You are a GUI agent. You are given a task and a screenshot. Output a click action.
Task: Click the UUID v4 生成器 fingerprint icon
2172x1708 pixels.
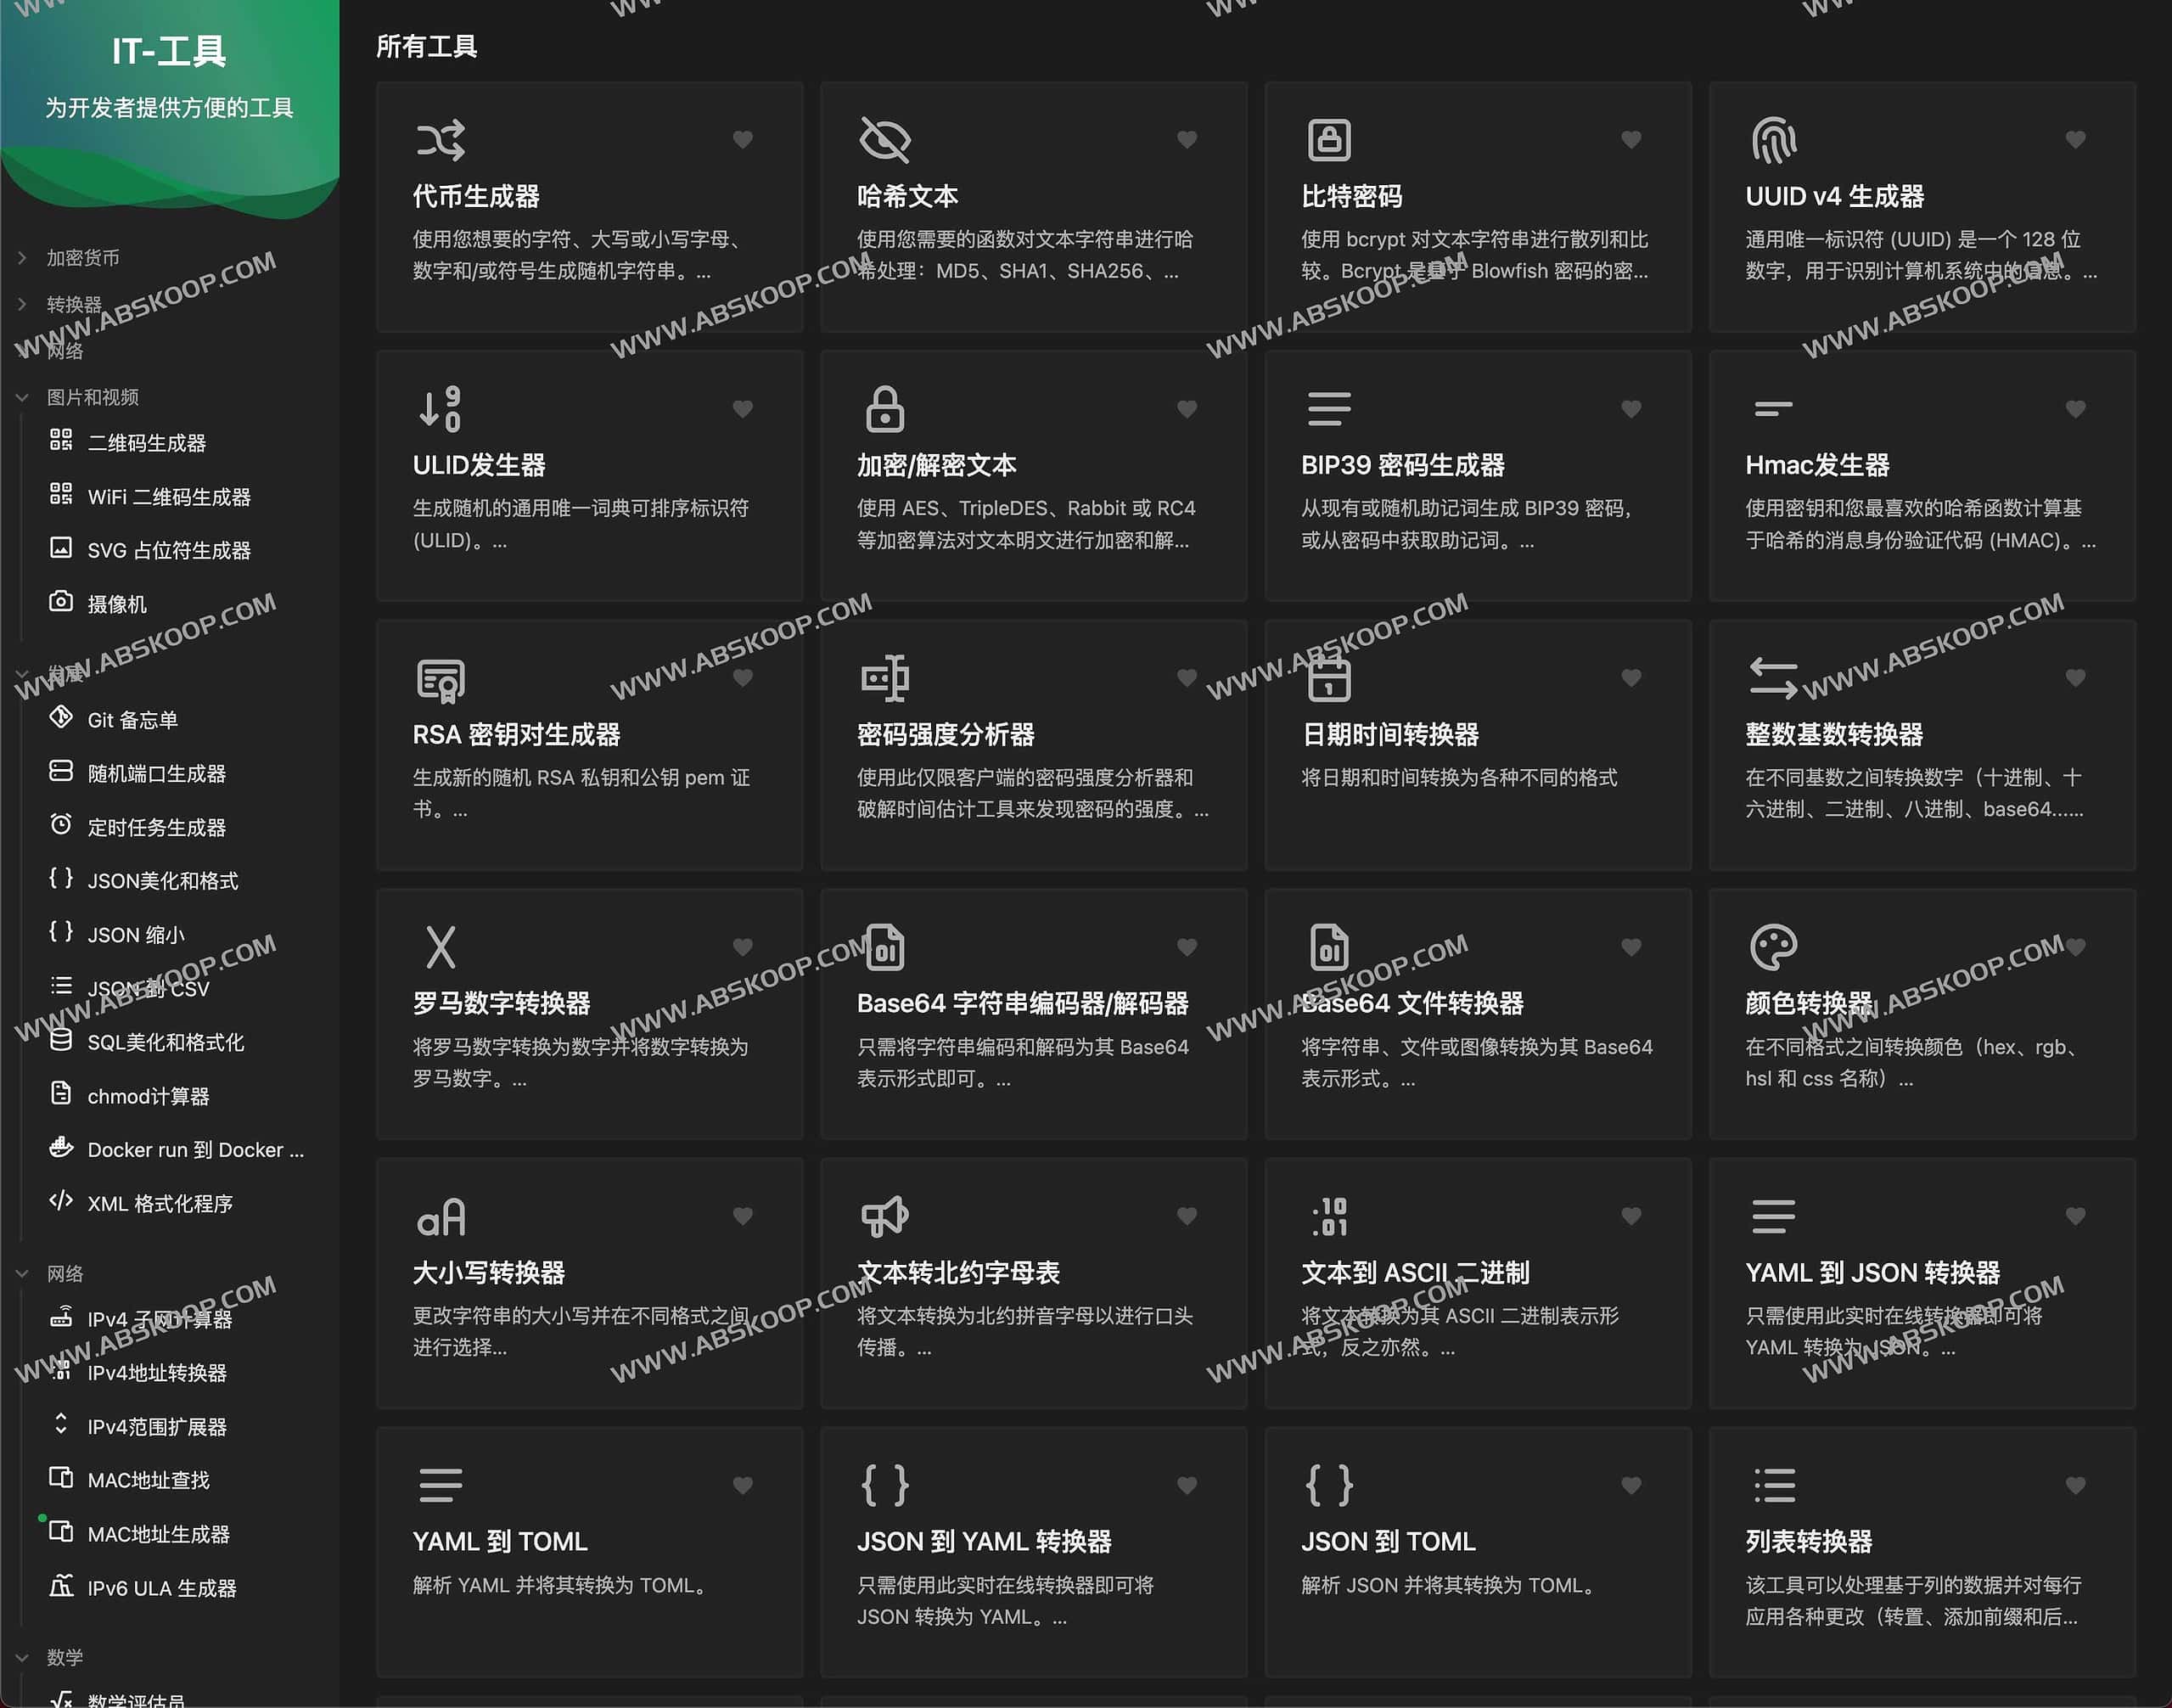coord(1772,138)
